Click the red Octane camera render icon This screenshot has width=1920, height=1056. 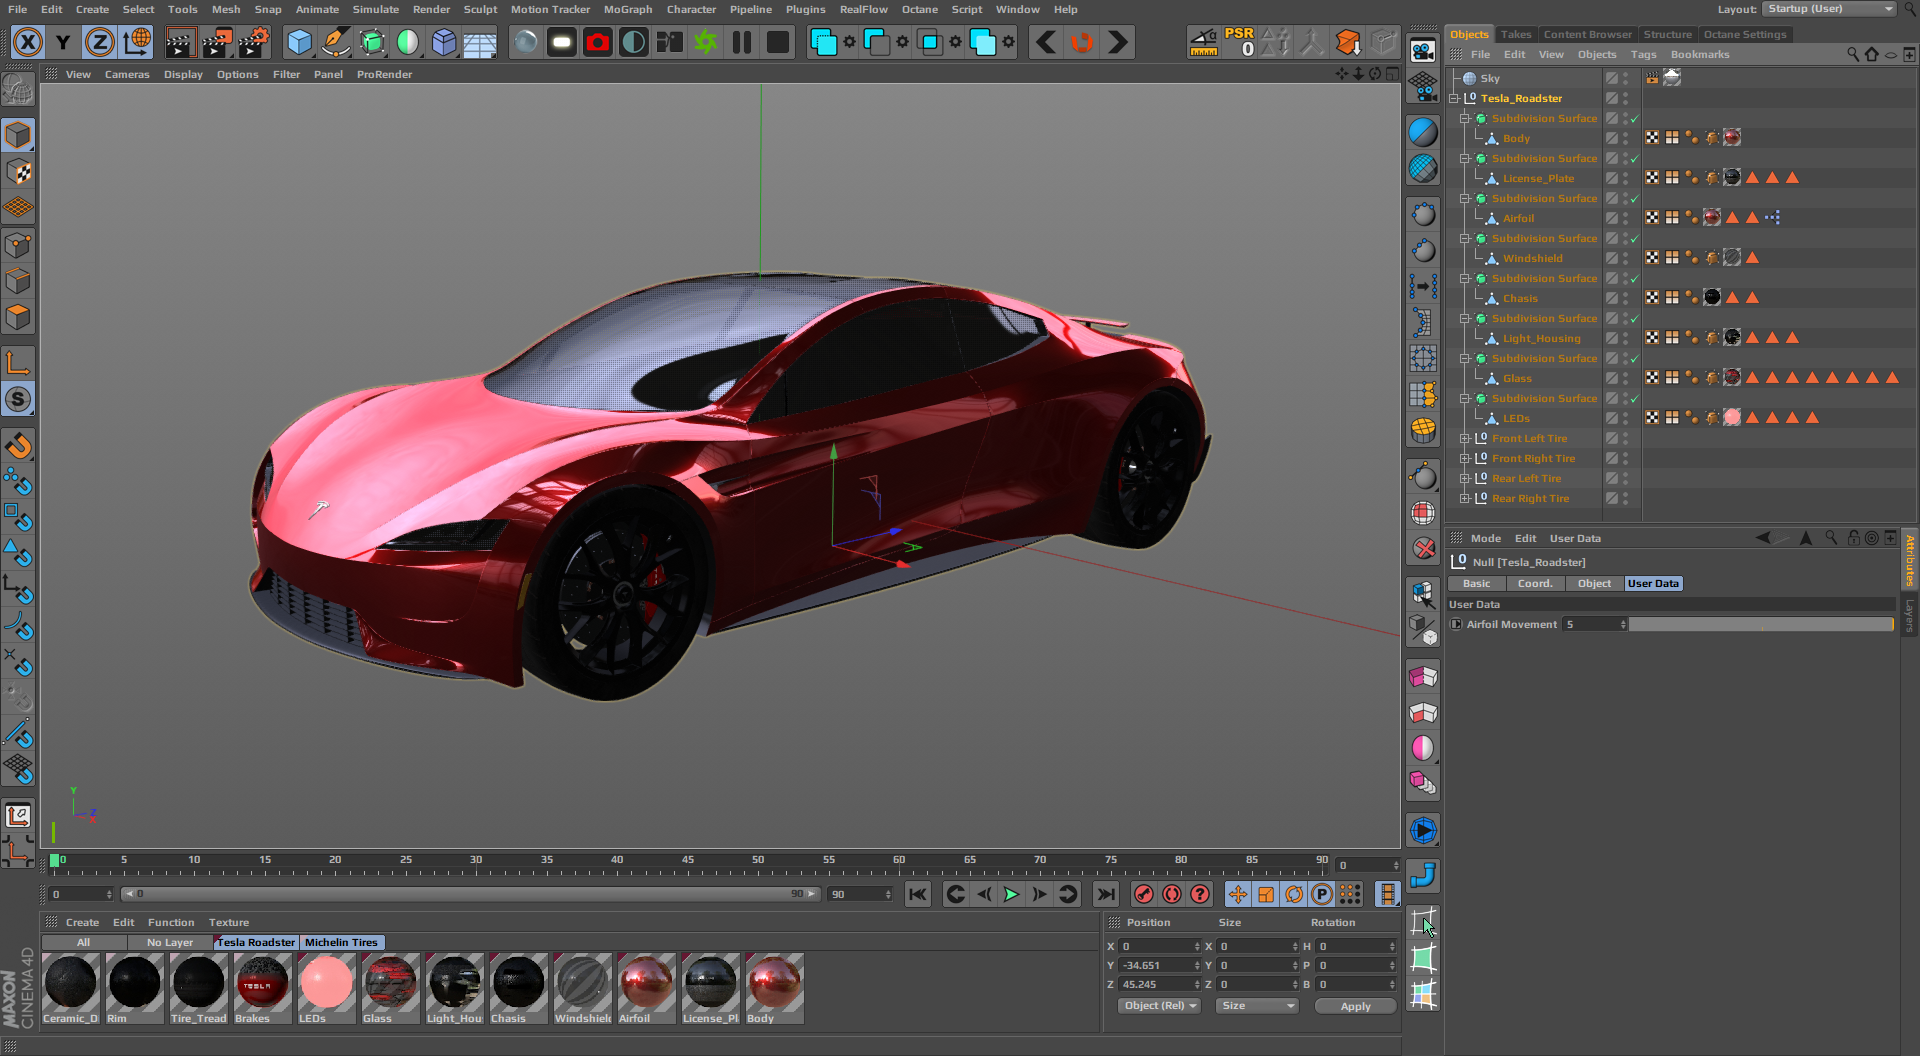coord(598,42)
